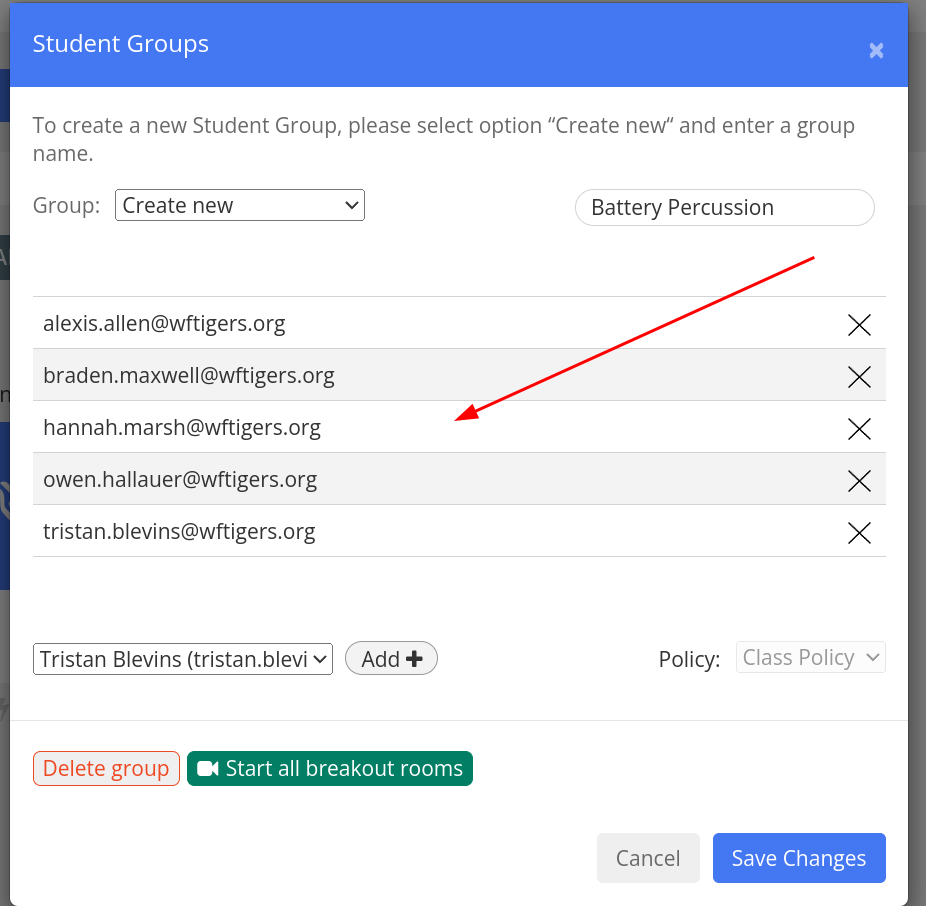Select the hannah.marsh@wftigers.org row
This screenshot has width=926, height=906.
click(459, 427)
